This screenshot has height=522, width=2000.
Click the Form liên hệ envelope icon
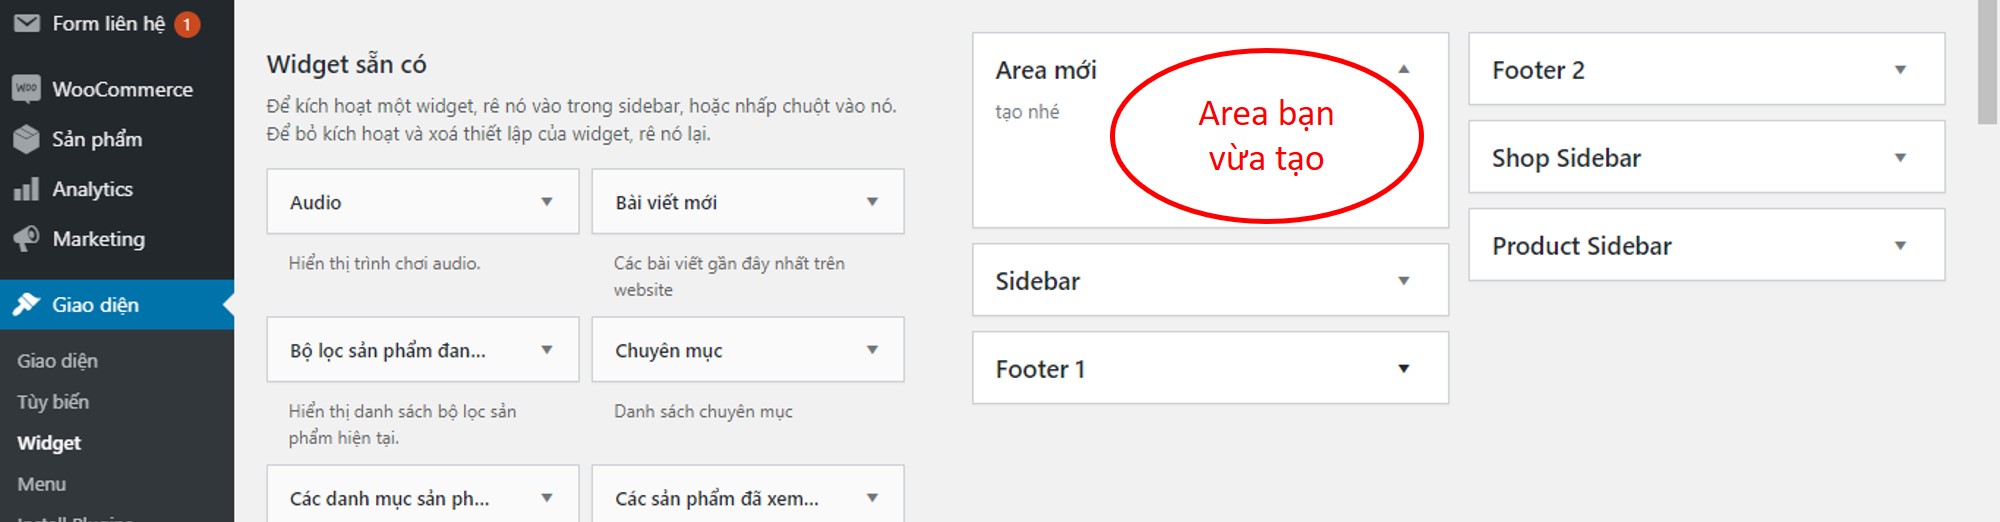(x=27, y=23)
